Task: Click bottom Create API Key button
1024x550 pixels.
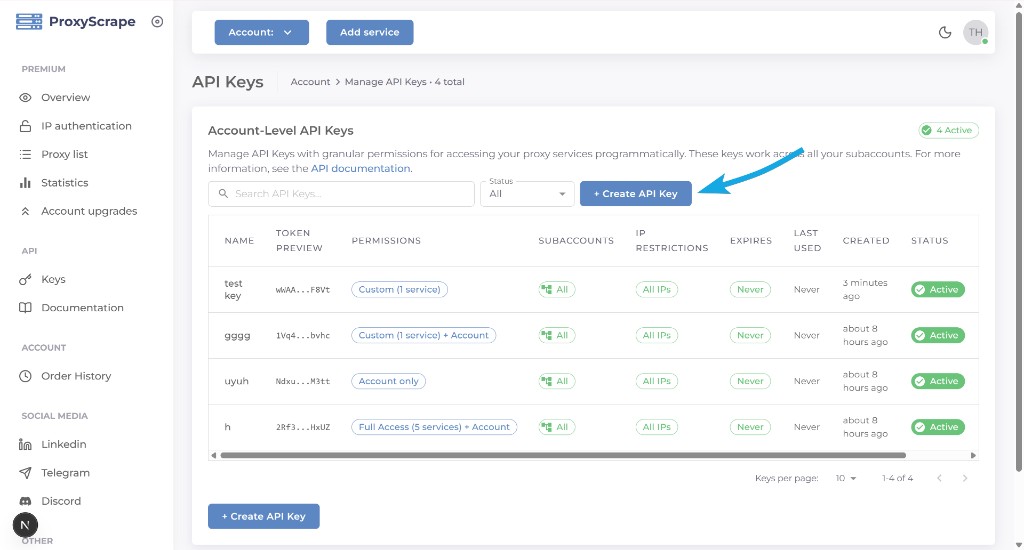Action: pos(264,516)
